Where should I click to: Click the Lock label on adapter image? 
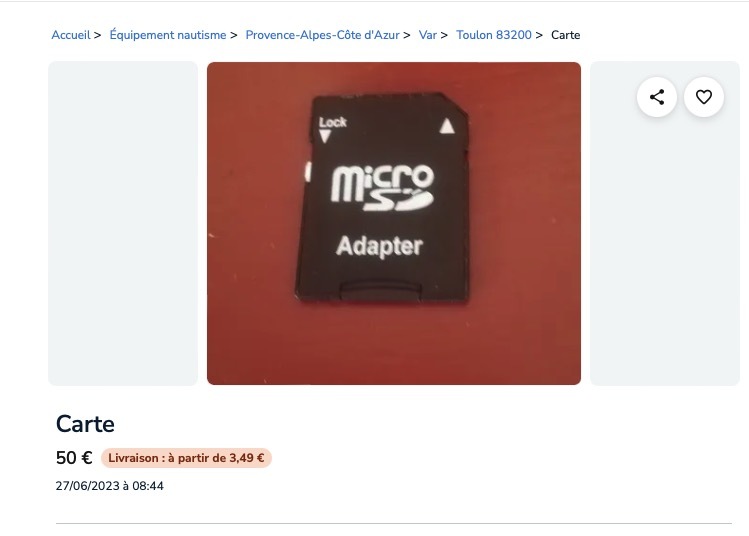point(332,122)
